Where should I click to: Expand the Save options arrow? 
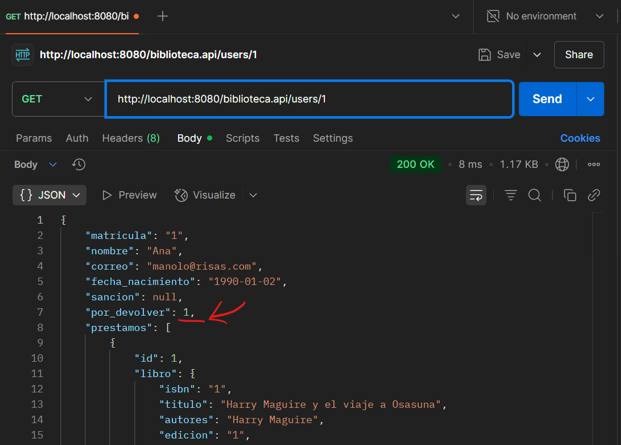tap(537, 55)
